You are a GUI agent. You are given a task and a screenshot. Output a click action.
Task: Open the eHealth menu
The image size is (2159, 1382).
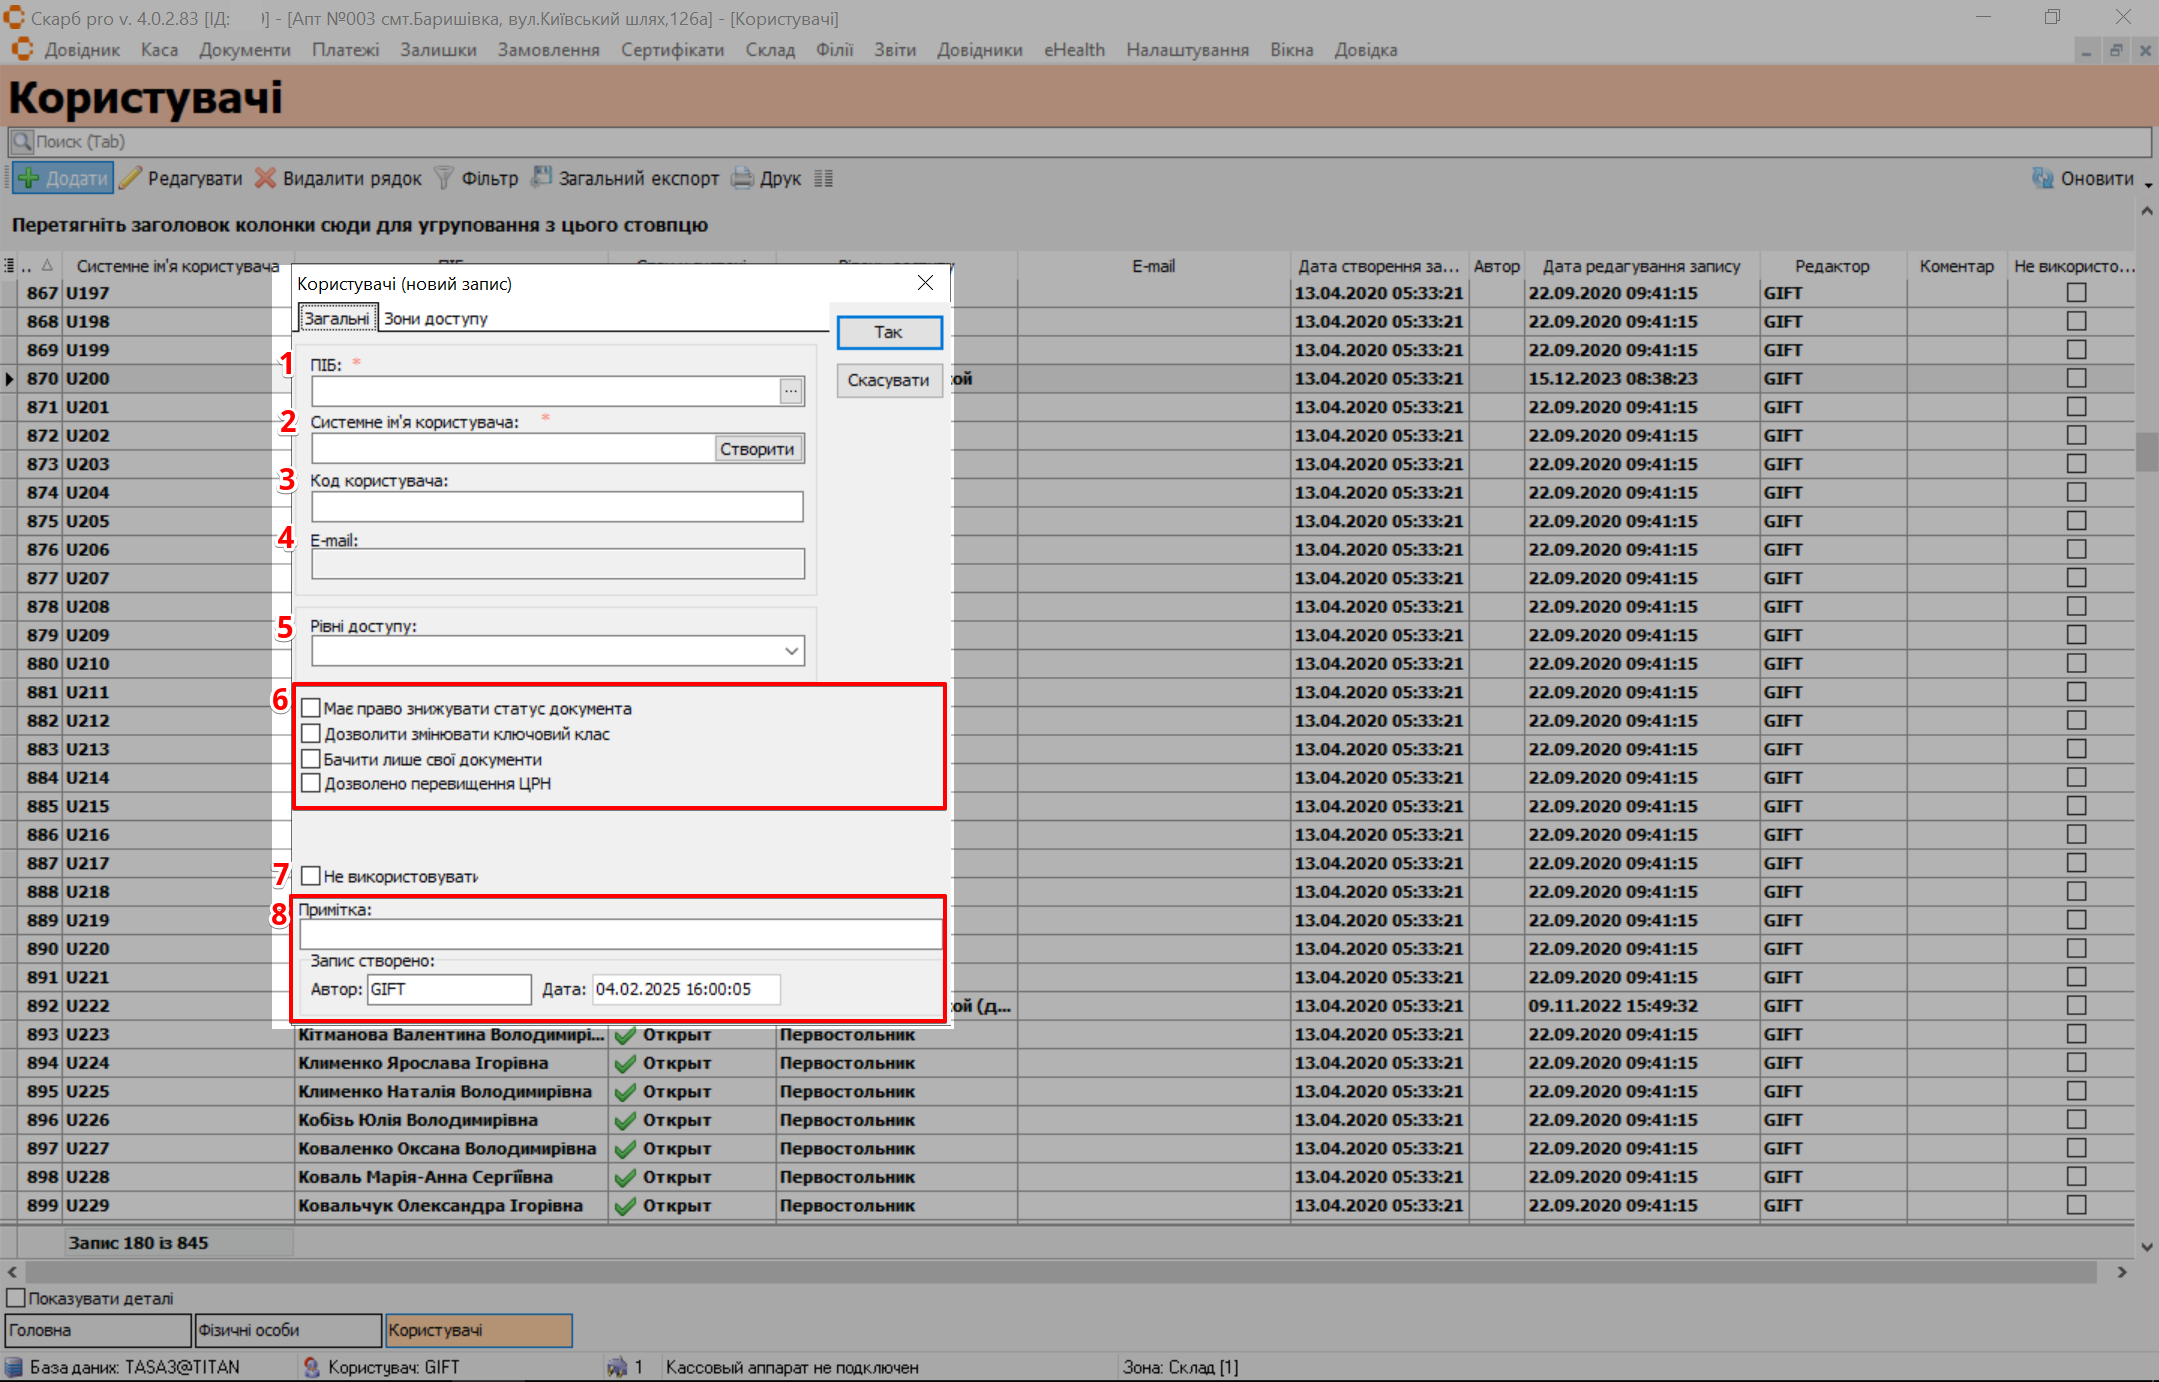coord(1073,50)
